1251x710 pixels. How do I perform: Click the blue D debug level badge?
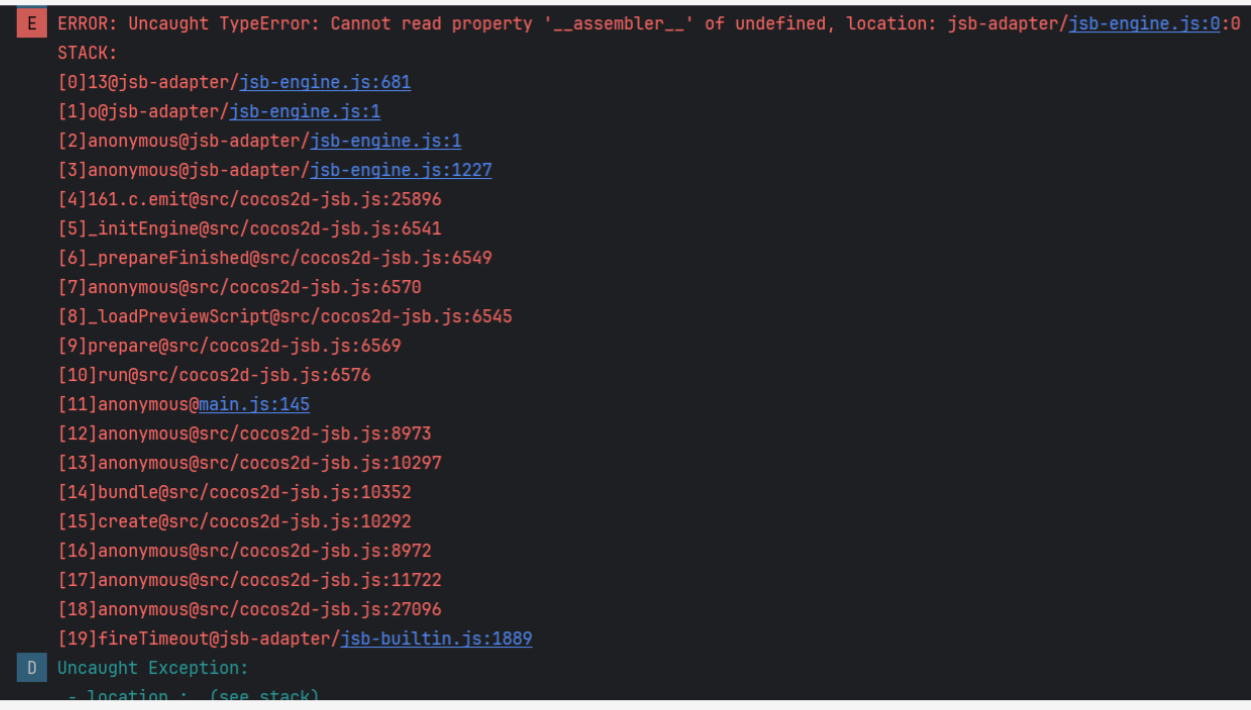[31, 668]
